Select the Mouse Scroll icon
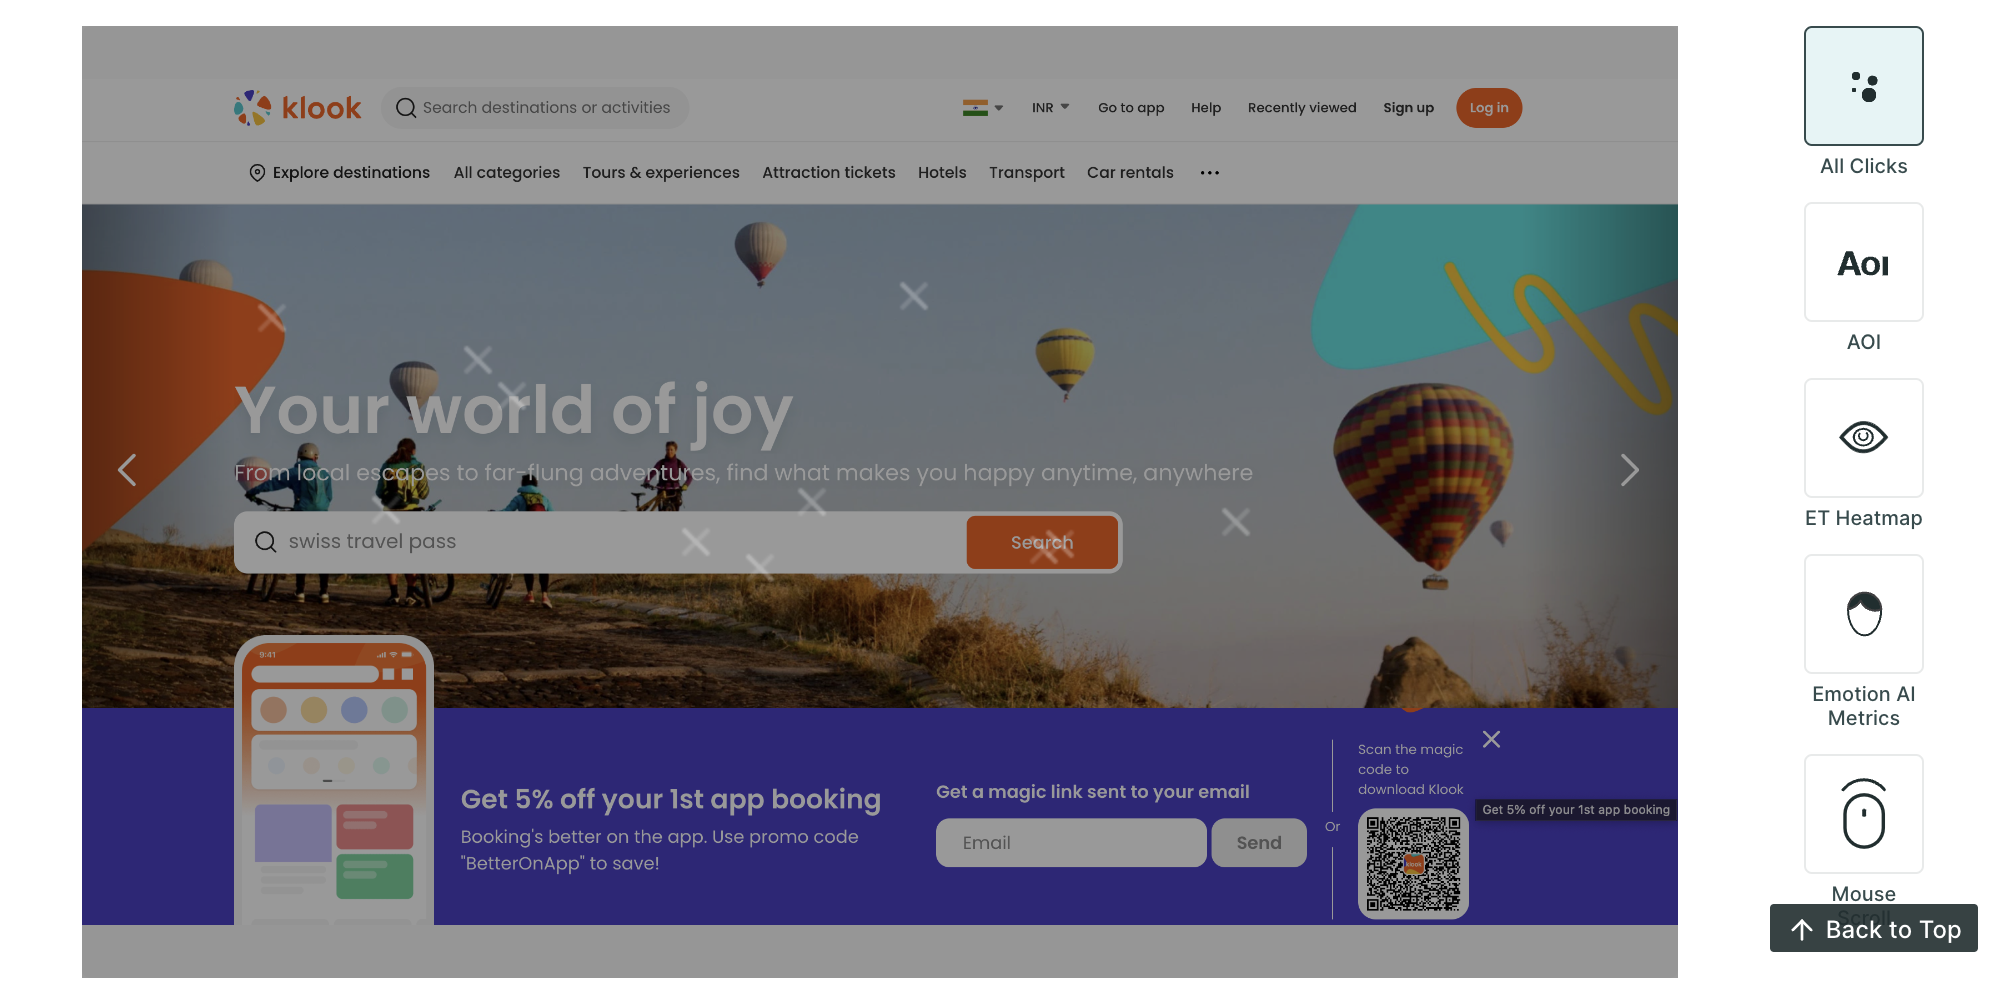Image resolution: width=1996 pixels, height=996 pixels. click(1863, 814)
